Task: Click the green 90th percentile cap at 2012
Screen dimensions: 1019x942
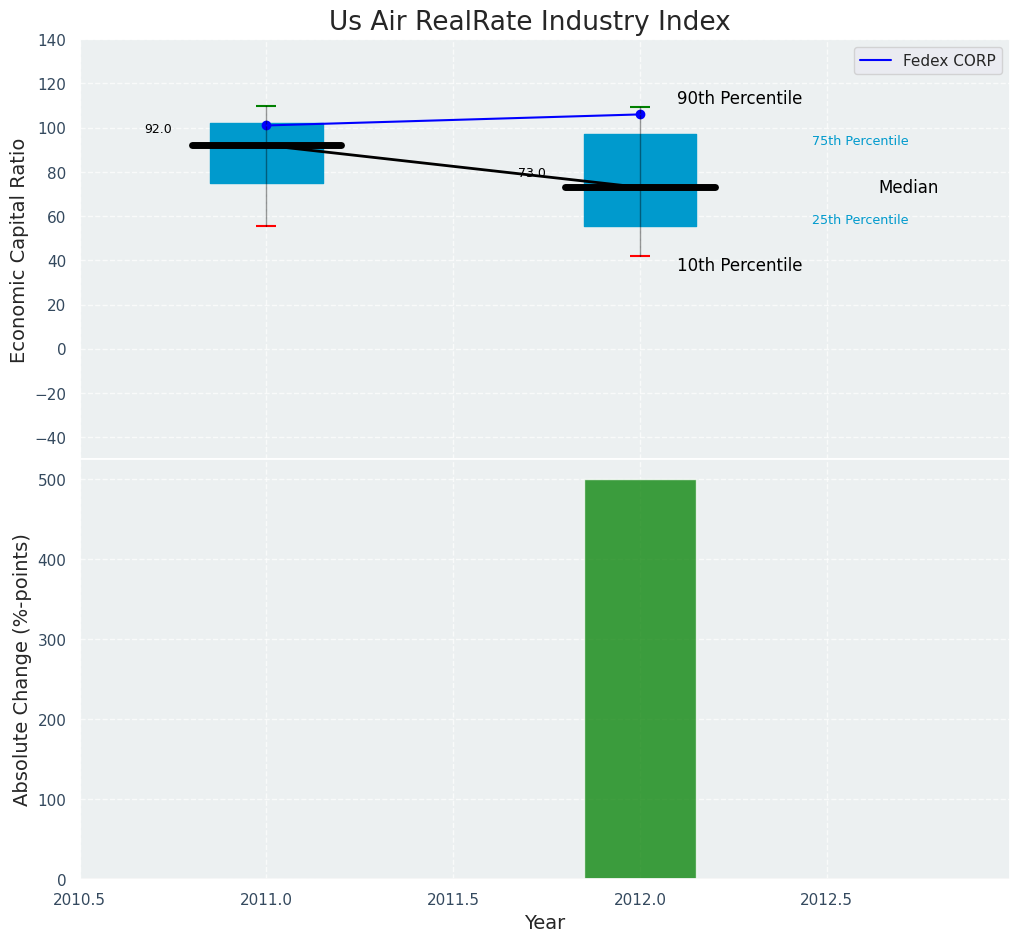Action: point(640,107)
